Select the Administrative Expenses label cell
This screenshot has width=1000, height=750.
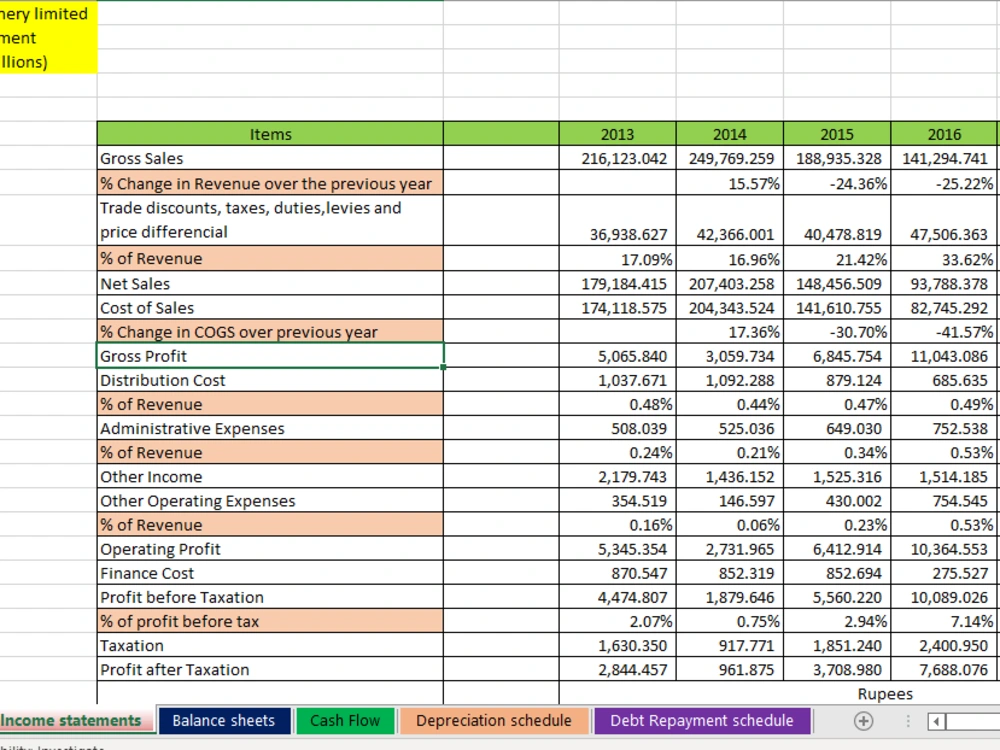270,429
